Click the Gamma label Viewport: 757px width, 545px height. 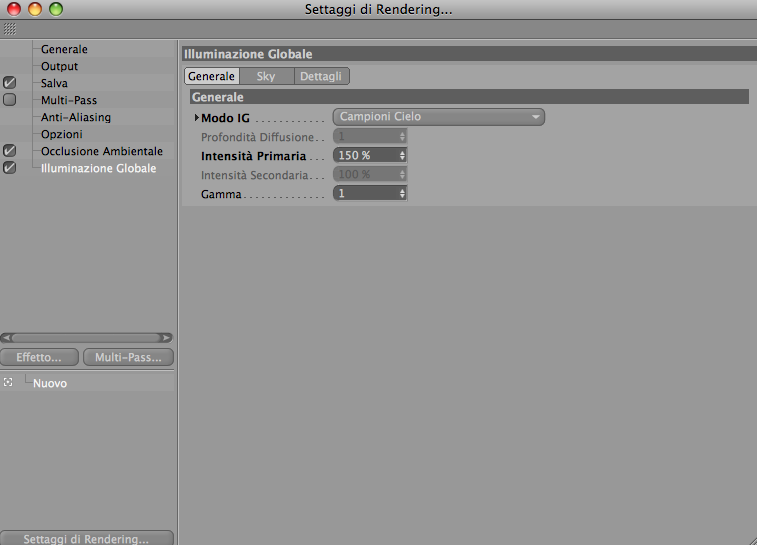pos(221,194)
